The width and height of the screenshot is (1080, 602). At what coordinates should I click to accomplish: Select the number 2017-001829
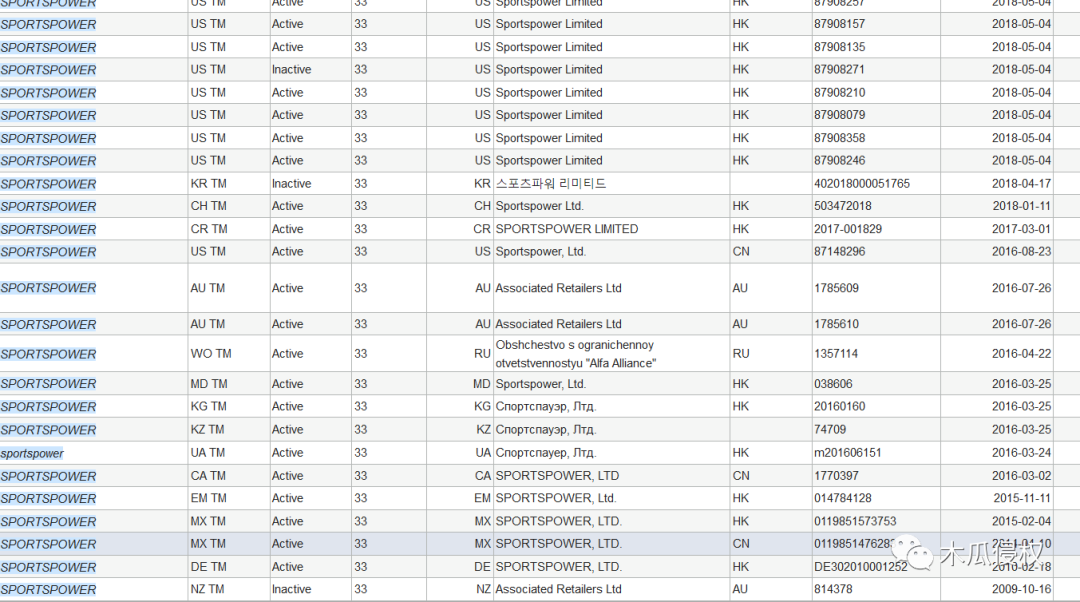pyautogui.click(x=848, y=229)
